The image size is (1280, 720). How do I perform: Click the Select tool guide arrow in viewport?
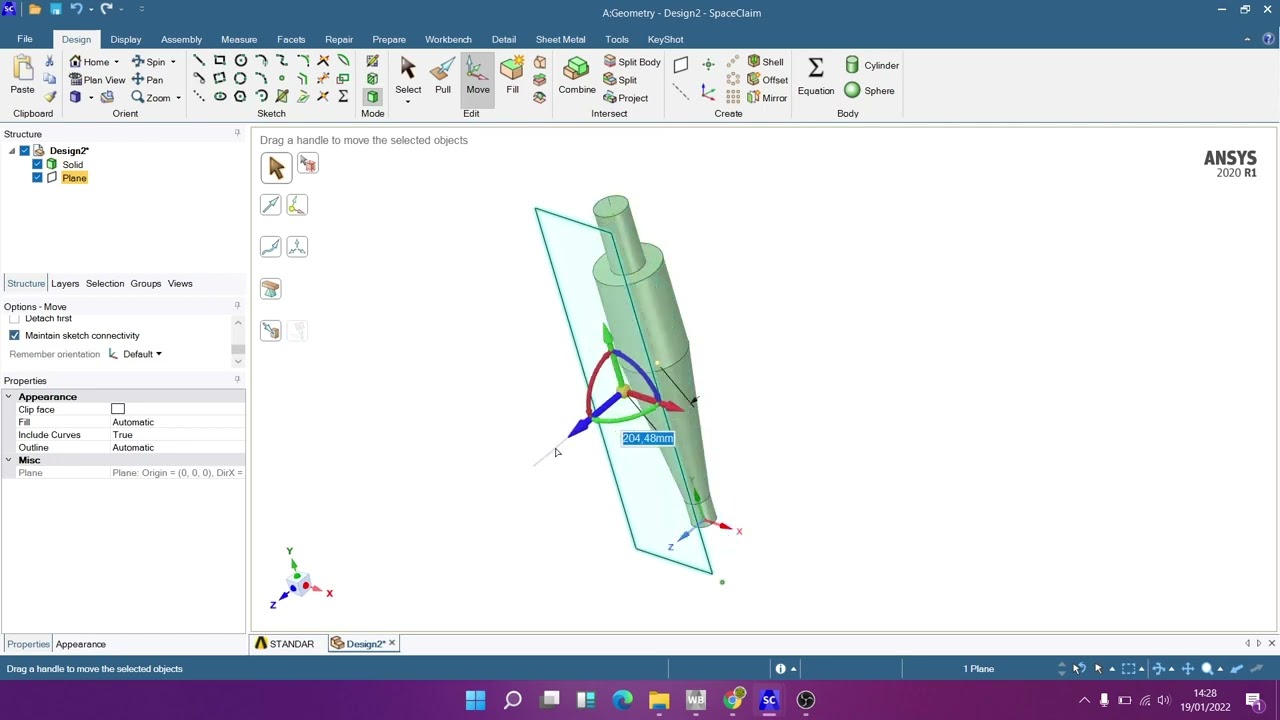pos(276,167)
